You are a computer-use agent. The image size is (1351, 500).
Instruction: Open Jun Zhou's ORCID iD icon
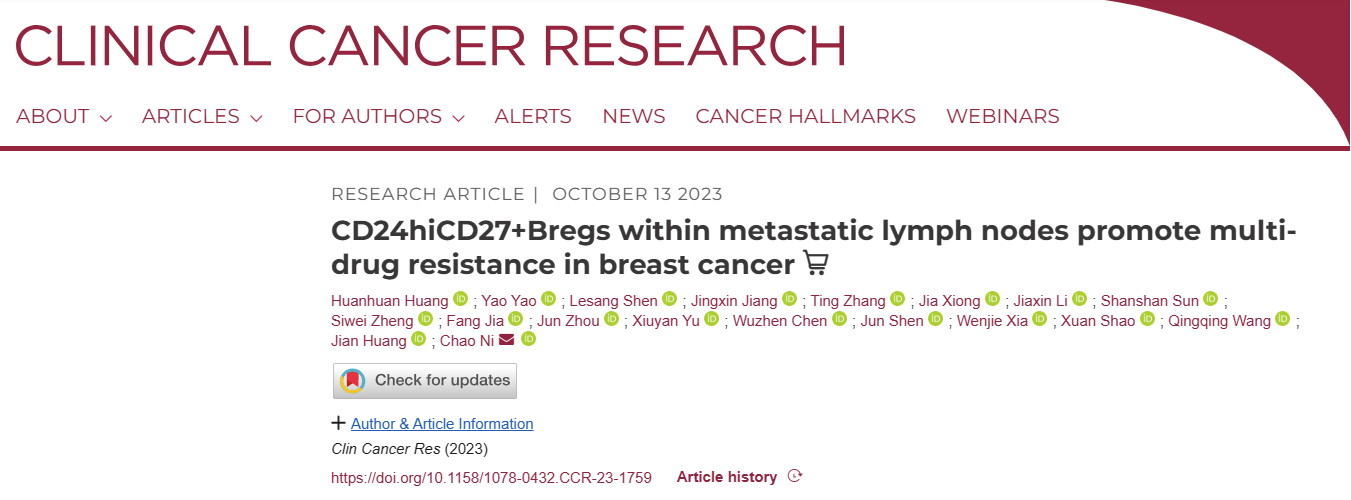point(611,320)
